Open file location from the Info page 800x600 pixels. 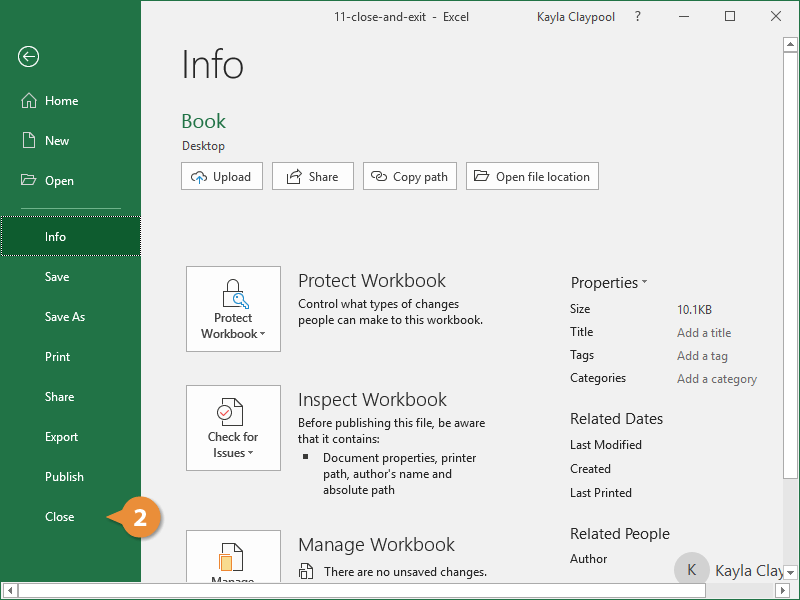click(x=532, y=176)
